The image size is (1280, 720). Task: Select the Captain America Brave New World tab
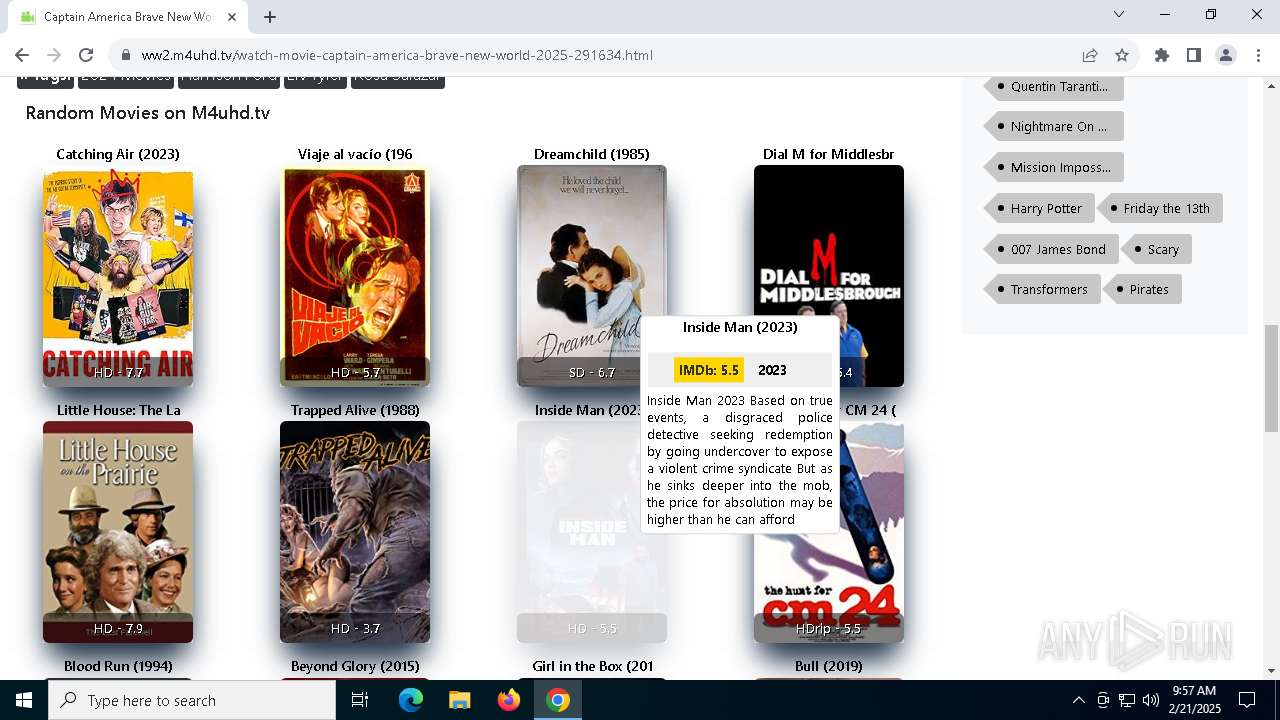[x=128, y=17]
